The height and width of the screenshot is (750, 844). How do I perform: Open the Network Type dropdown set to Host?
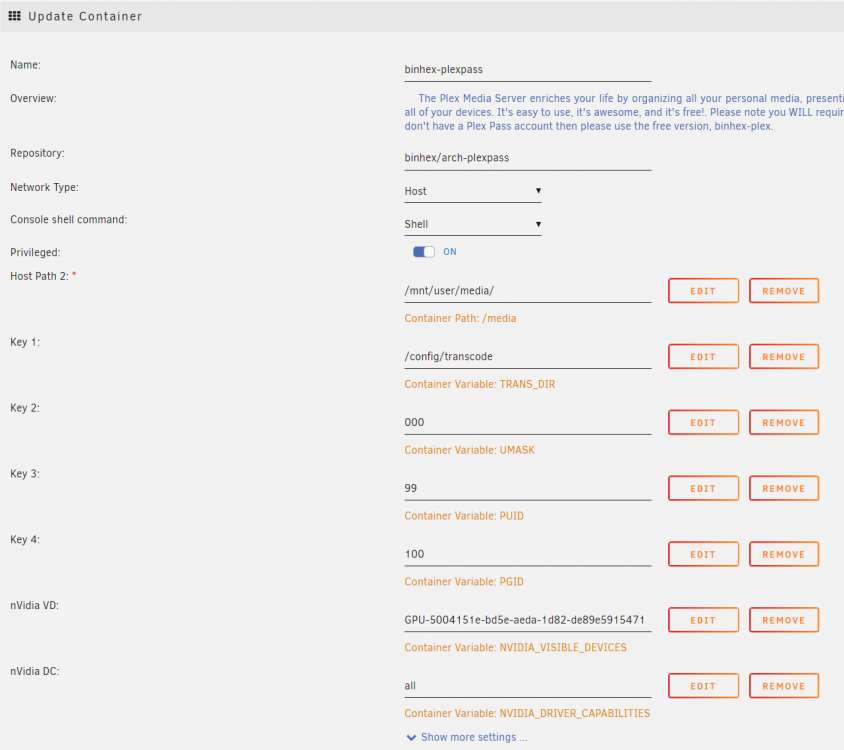pos(473,191)
